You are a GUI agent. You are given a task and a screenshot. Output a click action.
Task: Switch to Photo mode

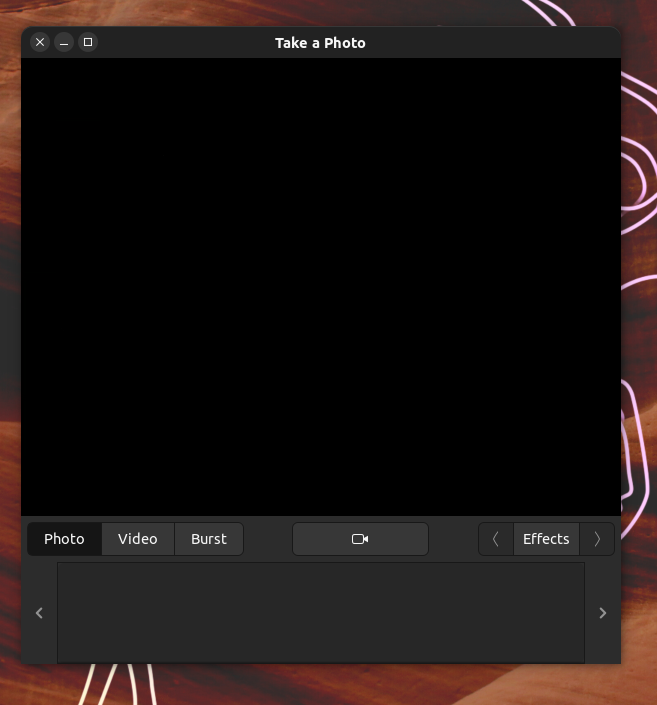[x=64, y=539]
